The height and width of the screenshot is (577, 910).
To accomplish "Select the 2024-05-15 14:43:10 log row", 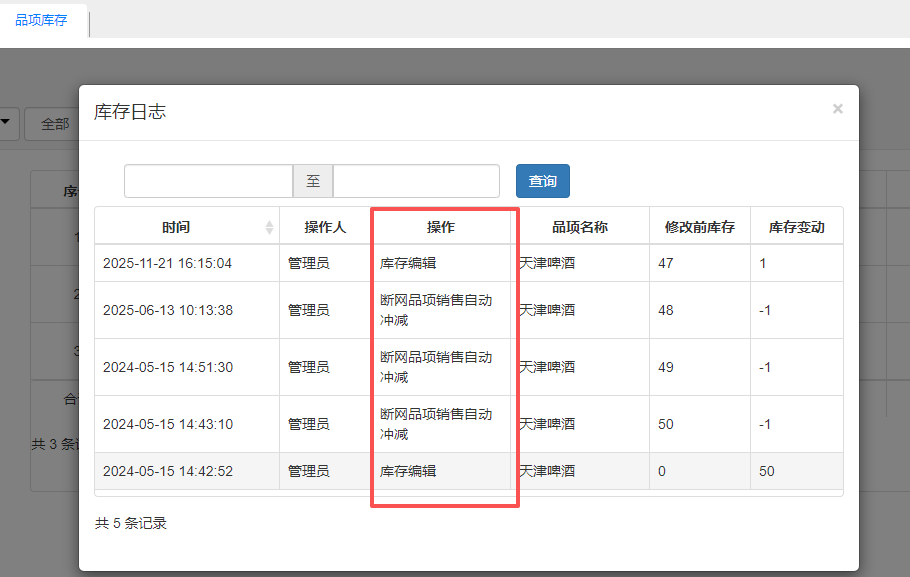I will [167, 424].
